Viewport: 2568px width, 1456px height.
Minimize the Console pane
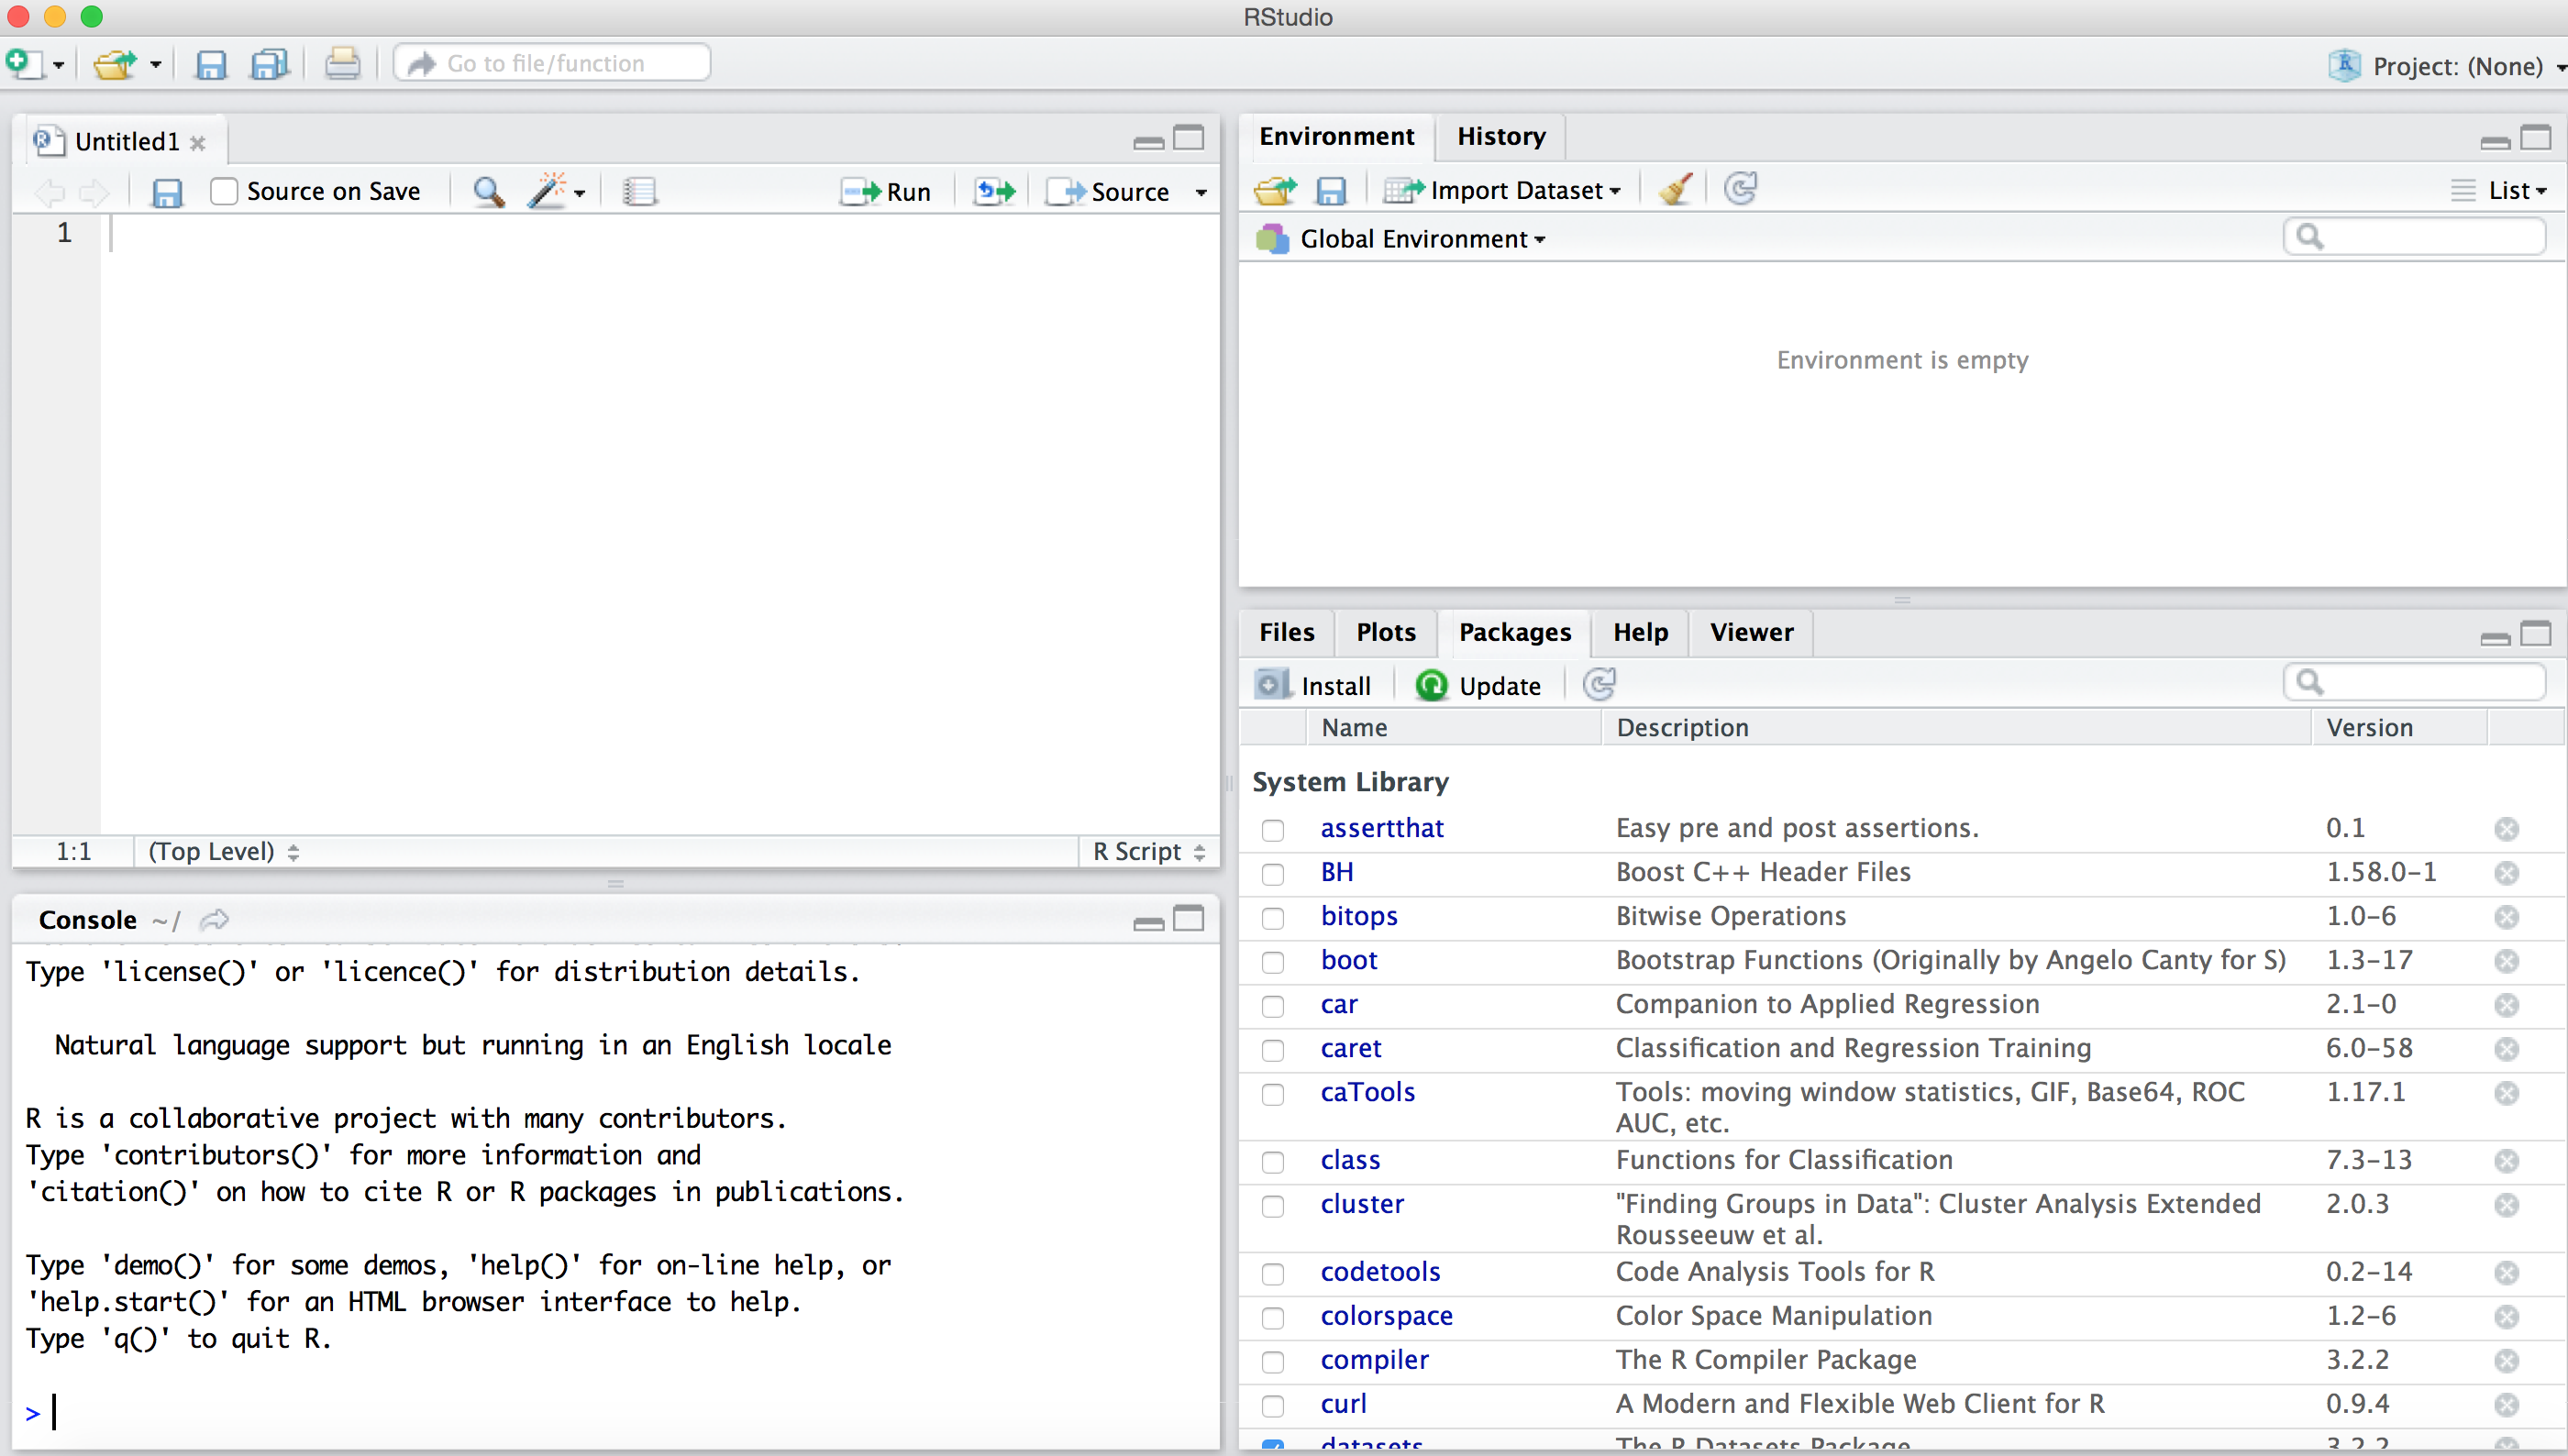click(x=1148, y=923)
